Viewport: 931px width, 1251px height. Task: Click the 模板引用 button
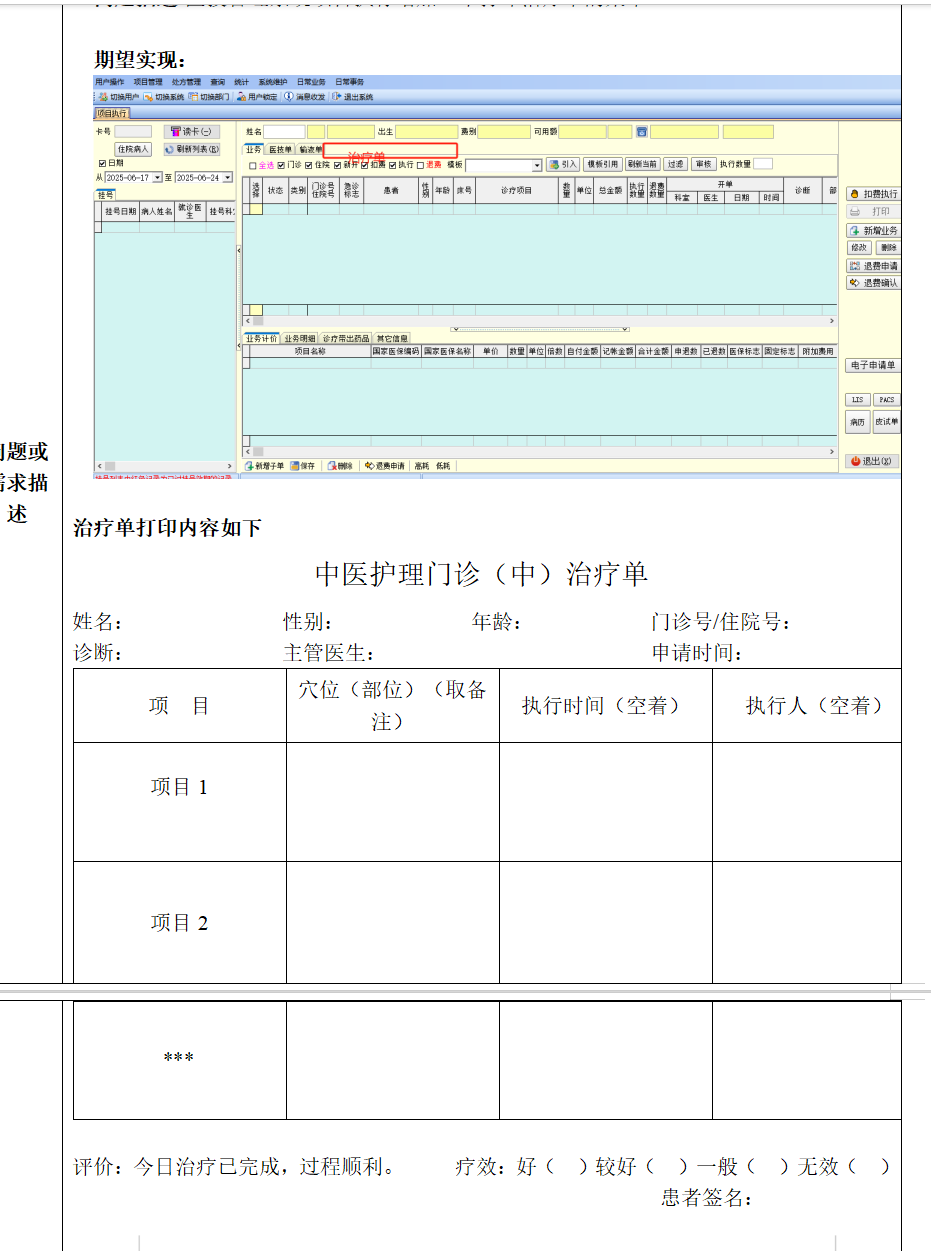(x=603, y=164)
